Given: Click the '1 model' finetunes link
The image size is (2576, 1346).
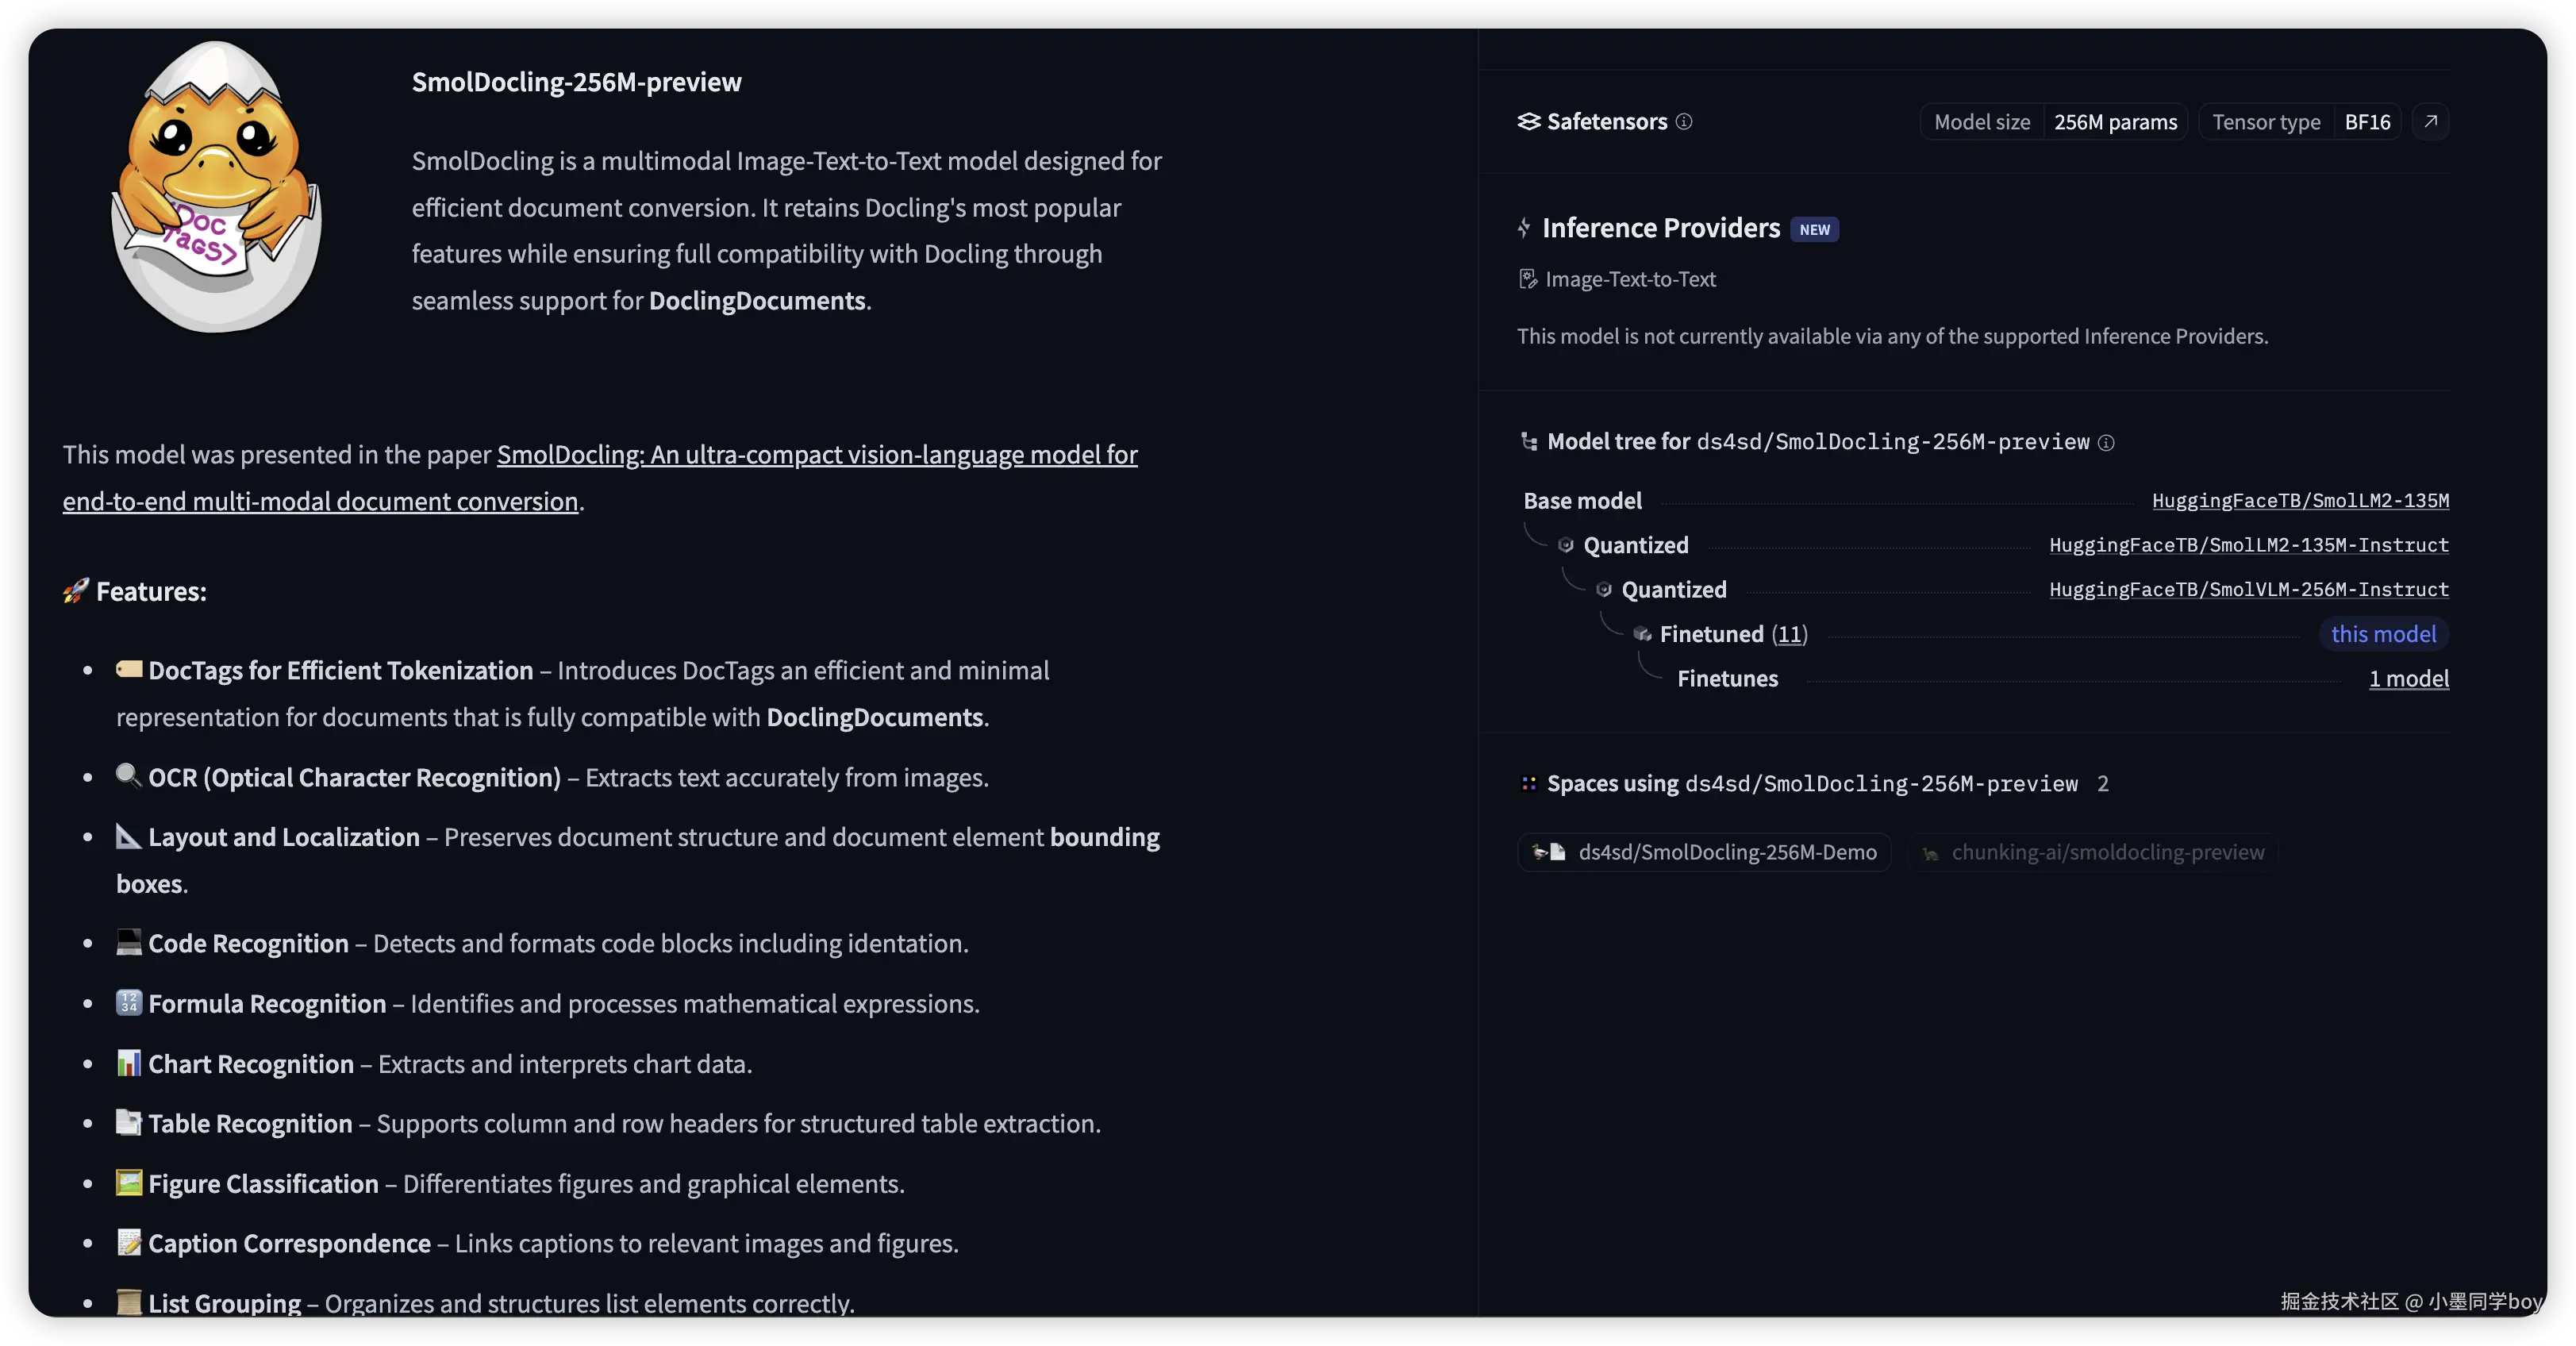Looking at the screenshot, I should (2408, 678).
